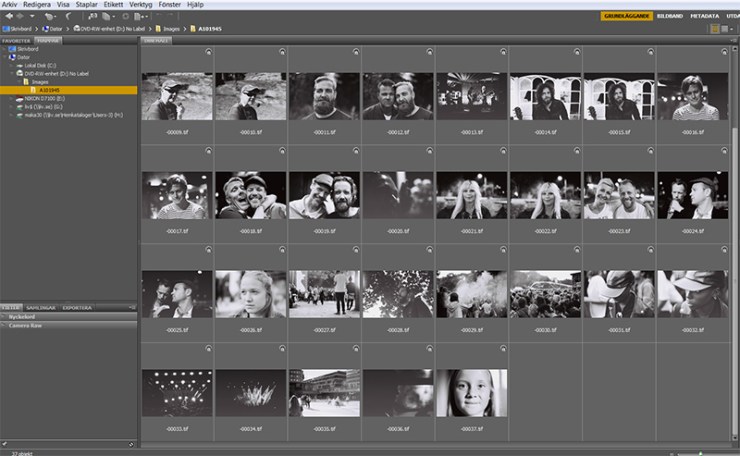The width and height of the screenshot is (740, 456).
Task: Click the Forward navigation arrow in toolbar
Action: point(21,16)
